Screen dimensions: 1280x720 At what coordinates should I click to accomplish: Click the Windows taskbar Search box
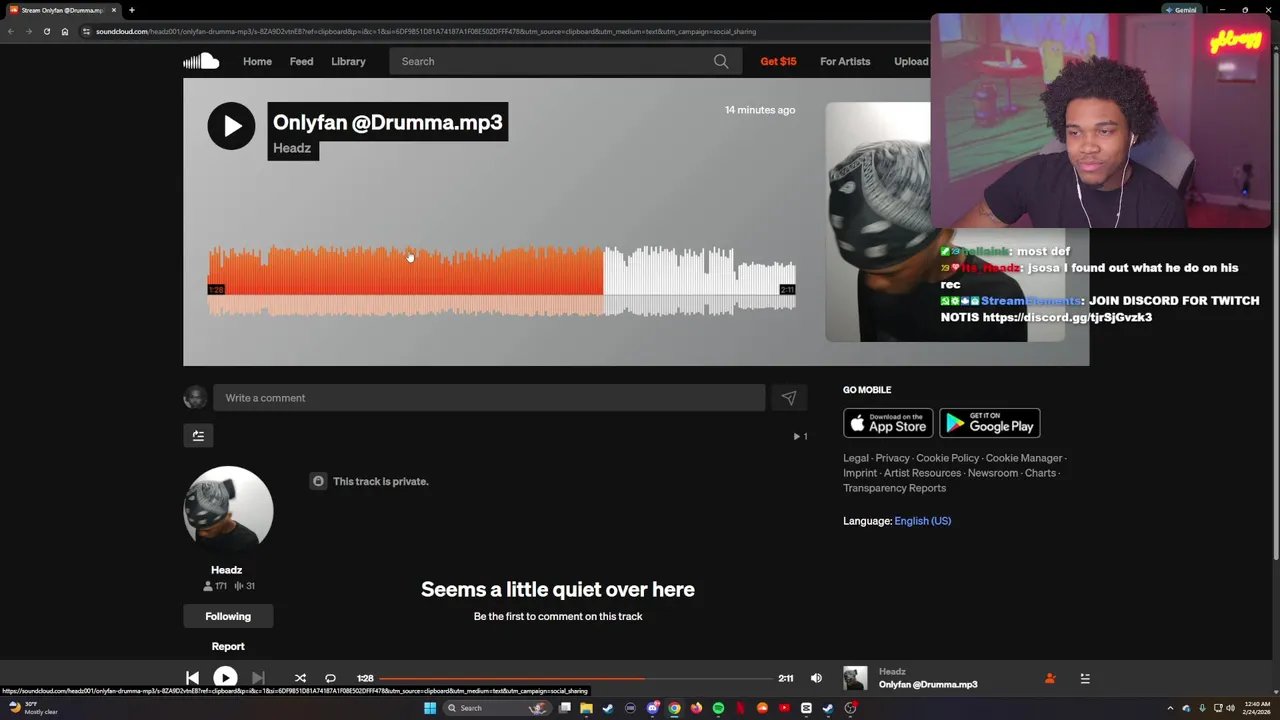coord(497,708)
